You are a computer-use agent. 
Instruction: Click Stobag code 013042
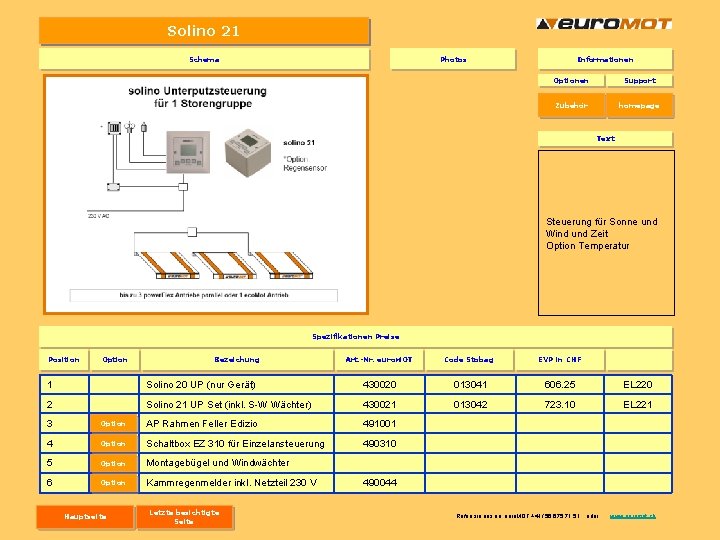[470, 405]
